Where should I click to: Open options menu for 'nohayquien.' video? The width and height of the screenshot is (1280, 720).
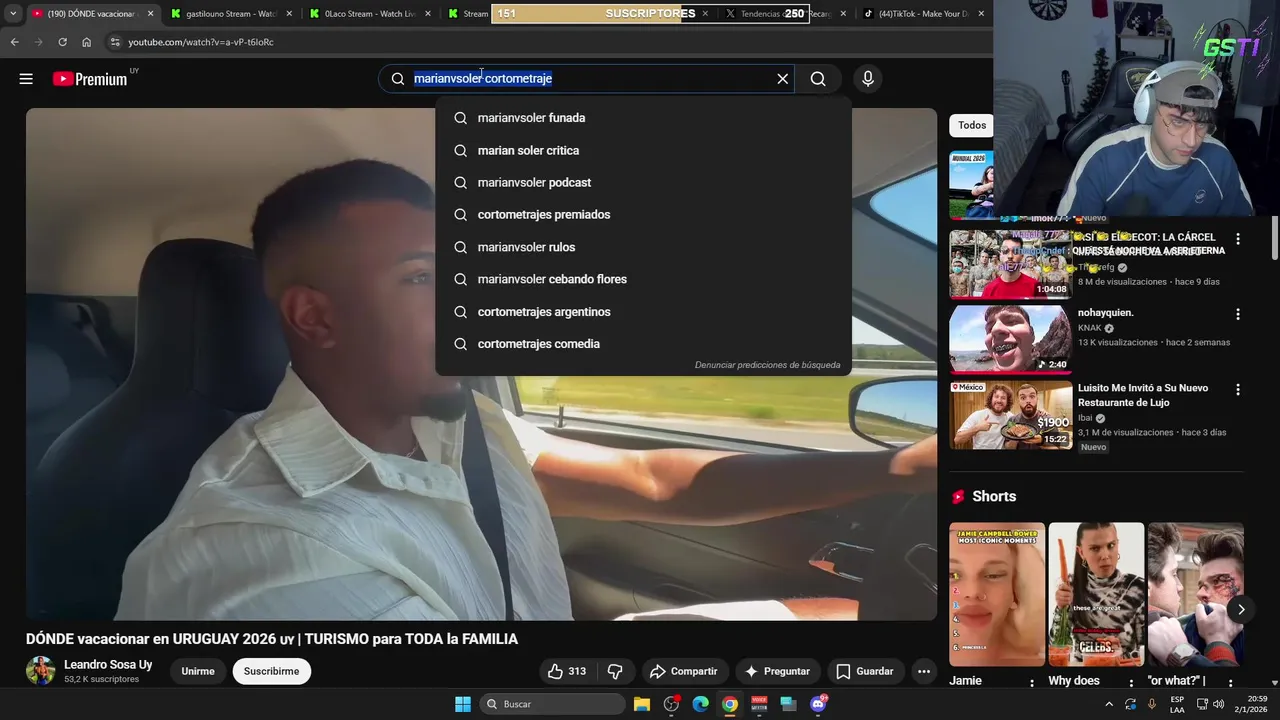[x=1238, y=314]
